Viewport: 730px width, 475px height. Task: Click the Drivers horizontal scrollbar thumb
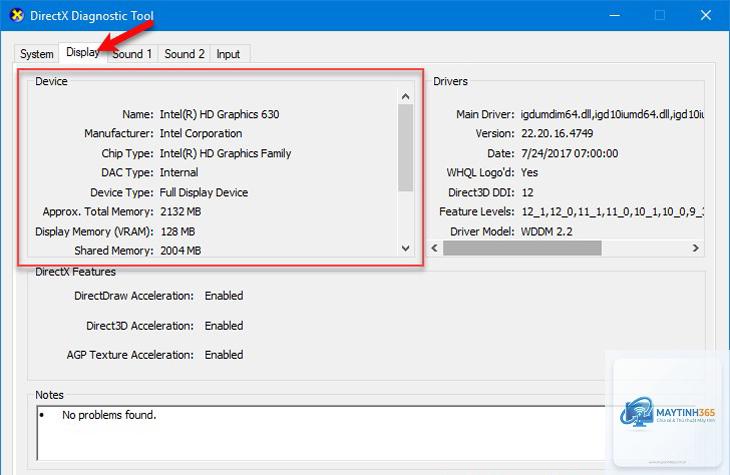[x=522, y=248]
